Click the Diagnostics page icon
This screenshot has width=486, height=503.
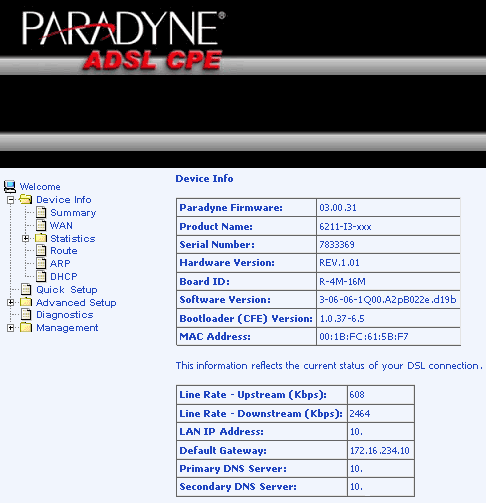(26, 315)
